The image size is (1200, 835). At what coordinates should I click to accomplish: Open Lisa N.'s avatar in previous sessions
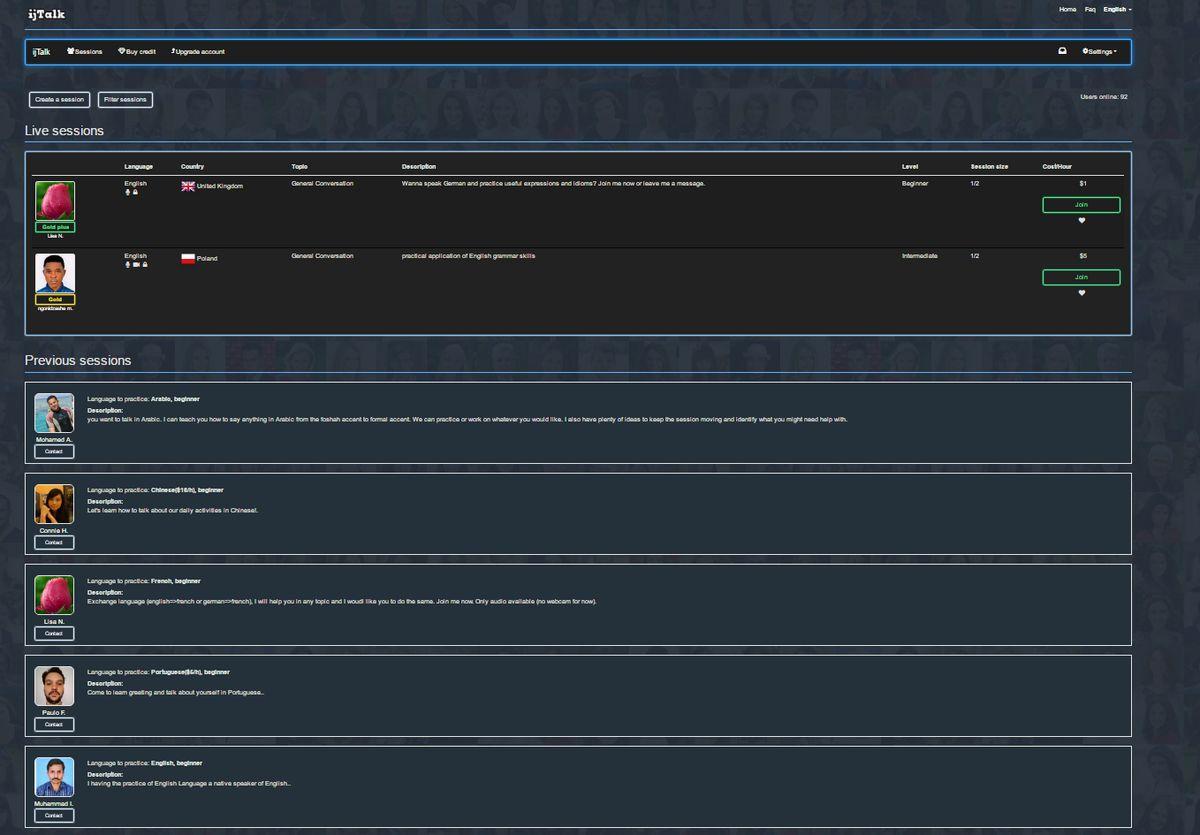point(54,595)
